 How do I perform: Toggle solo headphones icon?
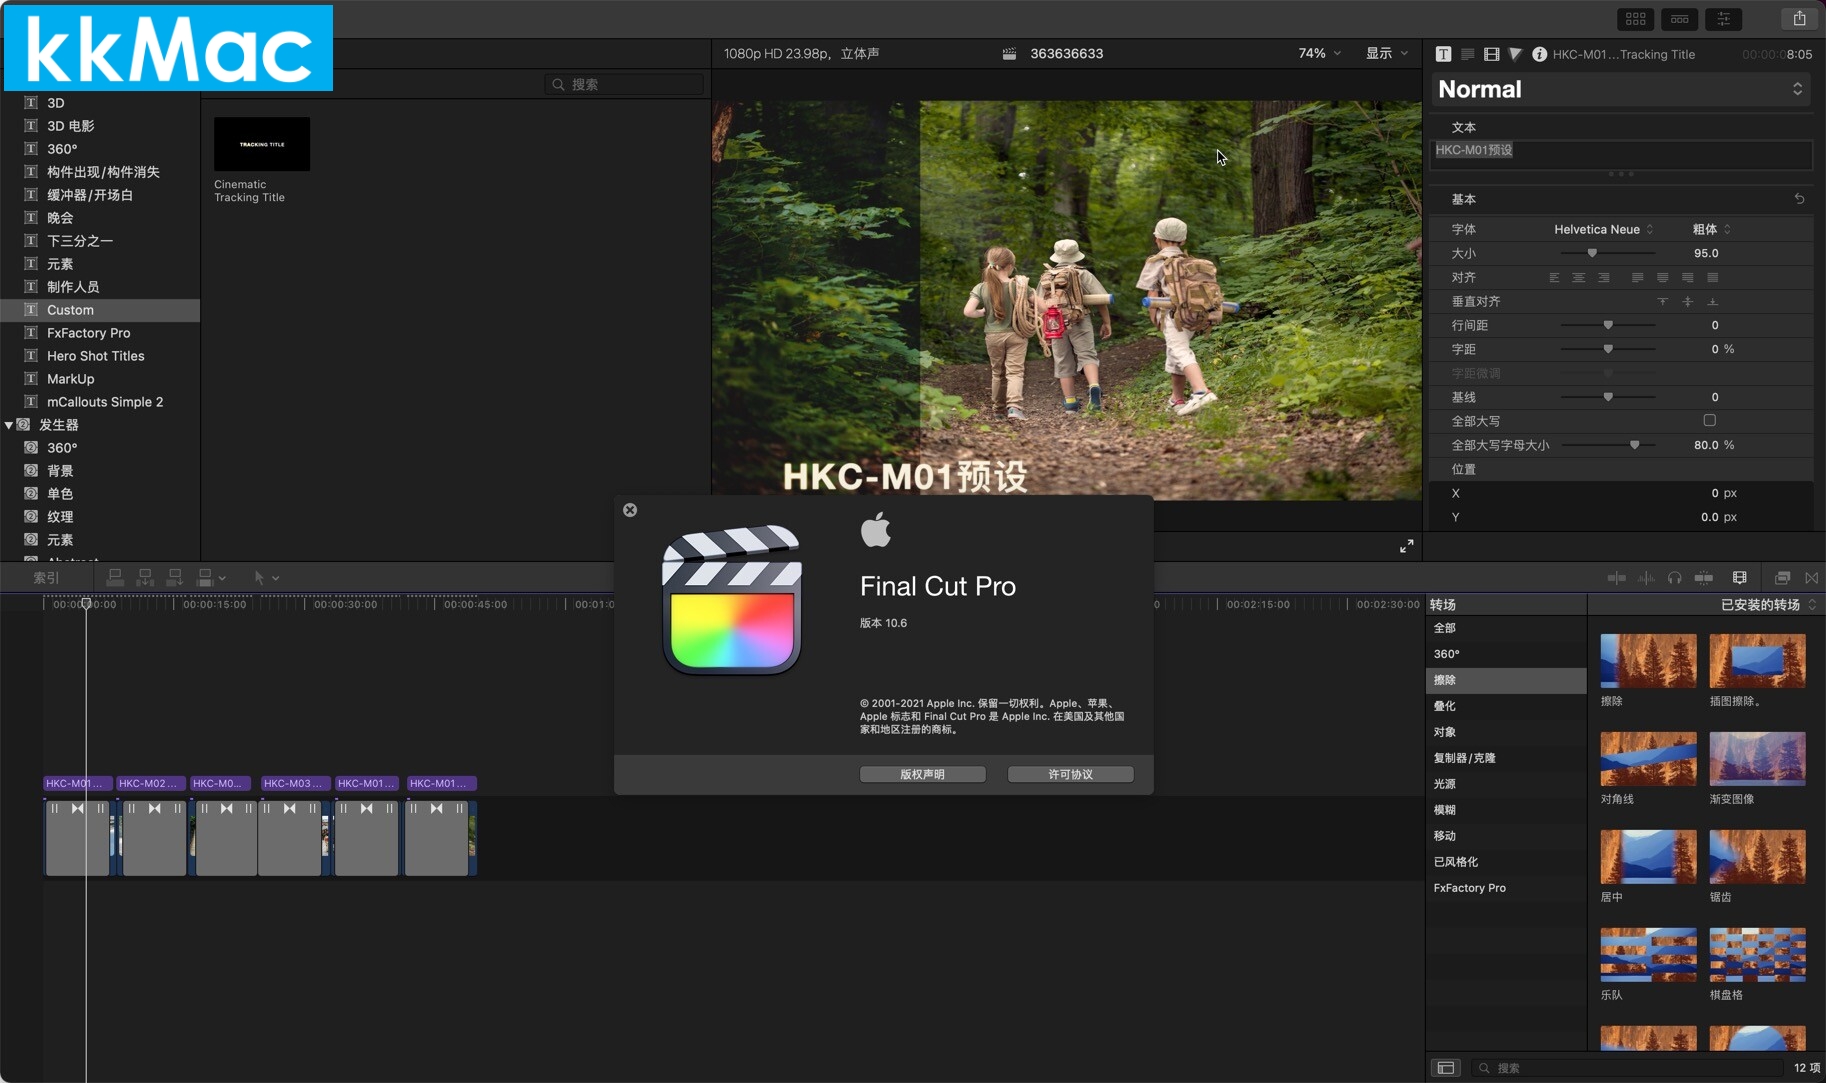[x=1675, y=578]
